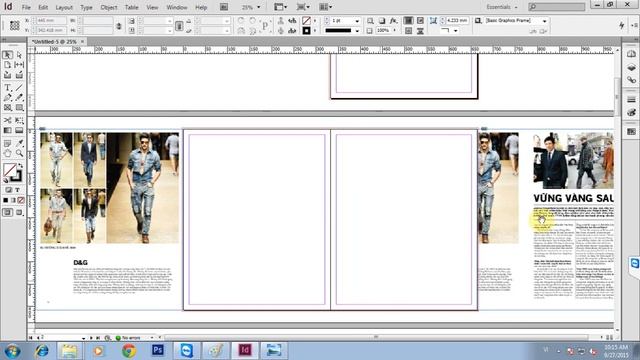Select the Hand tool
The image size is (640, 360).
tap(8, 153)
